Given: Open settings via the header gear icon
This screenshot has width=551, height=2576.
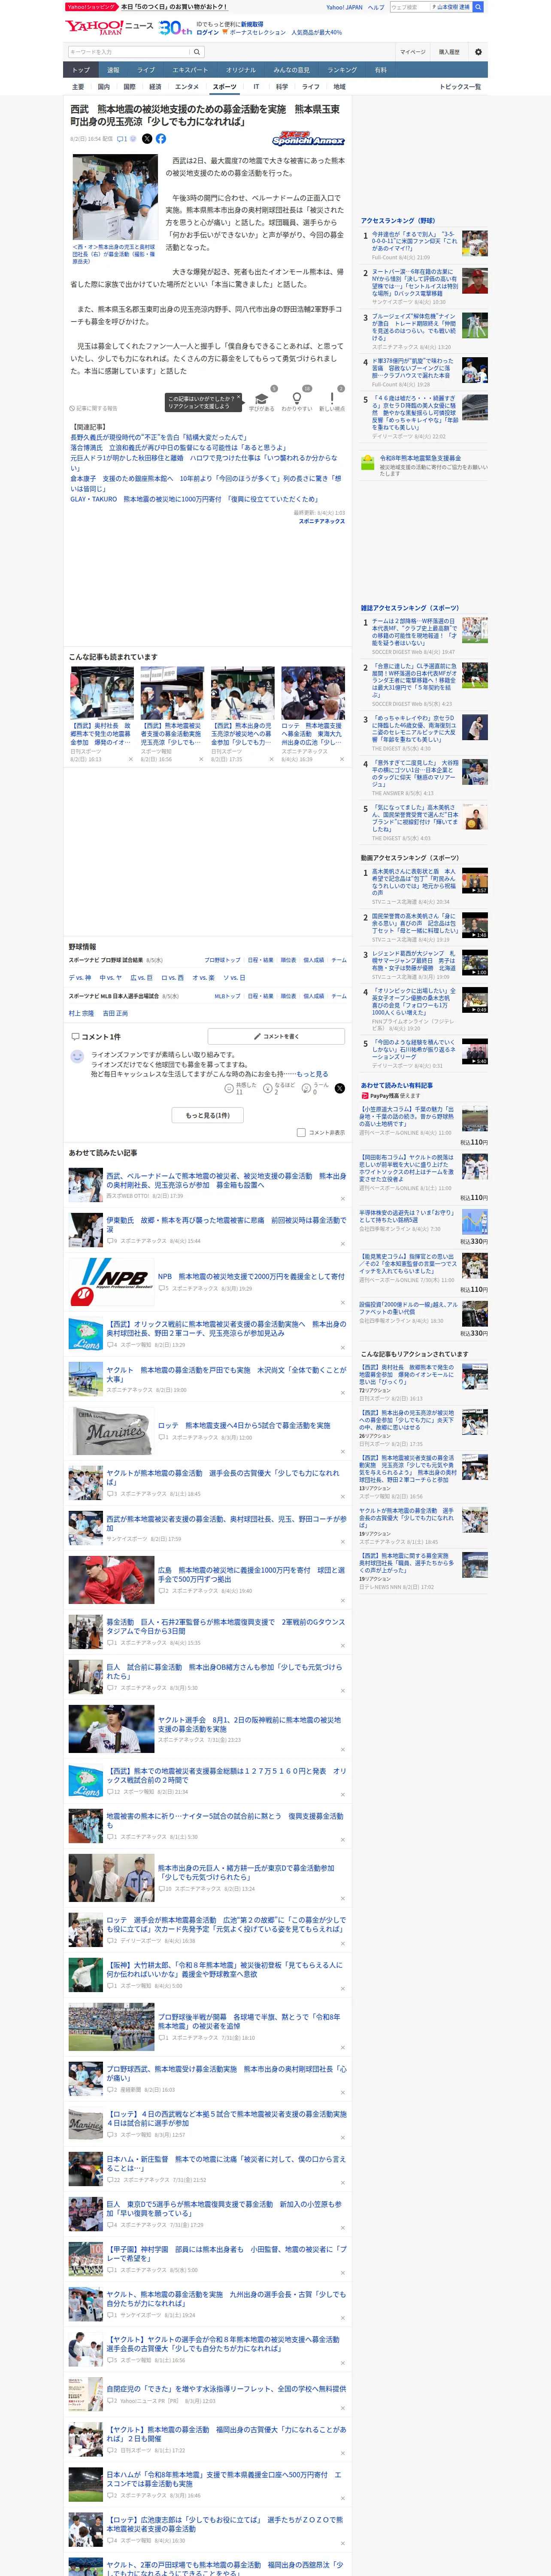Looking at the screenshot, I should click(x=478, y=52).
